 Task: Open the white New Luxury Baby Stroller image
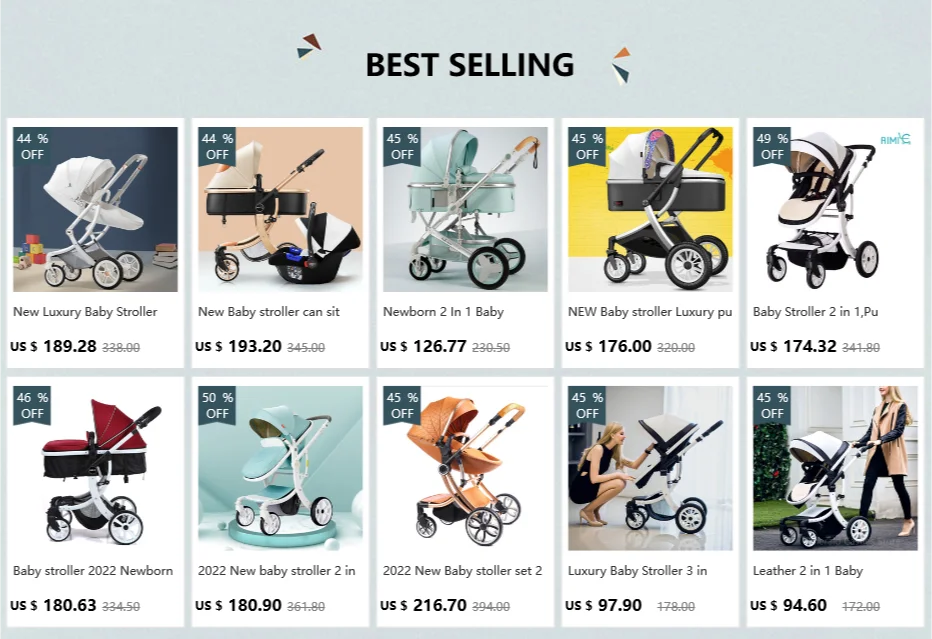pos(95,209)
